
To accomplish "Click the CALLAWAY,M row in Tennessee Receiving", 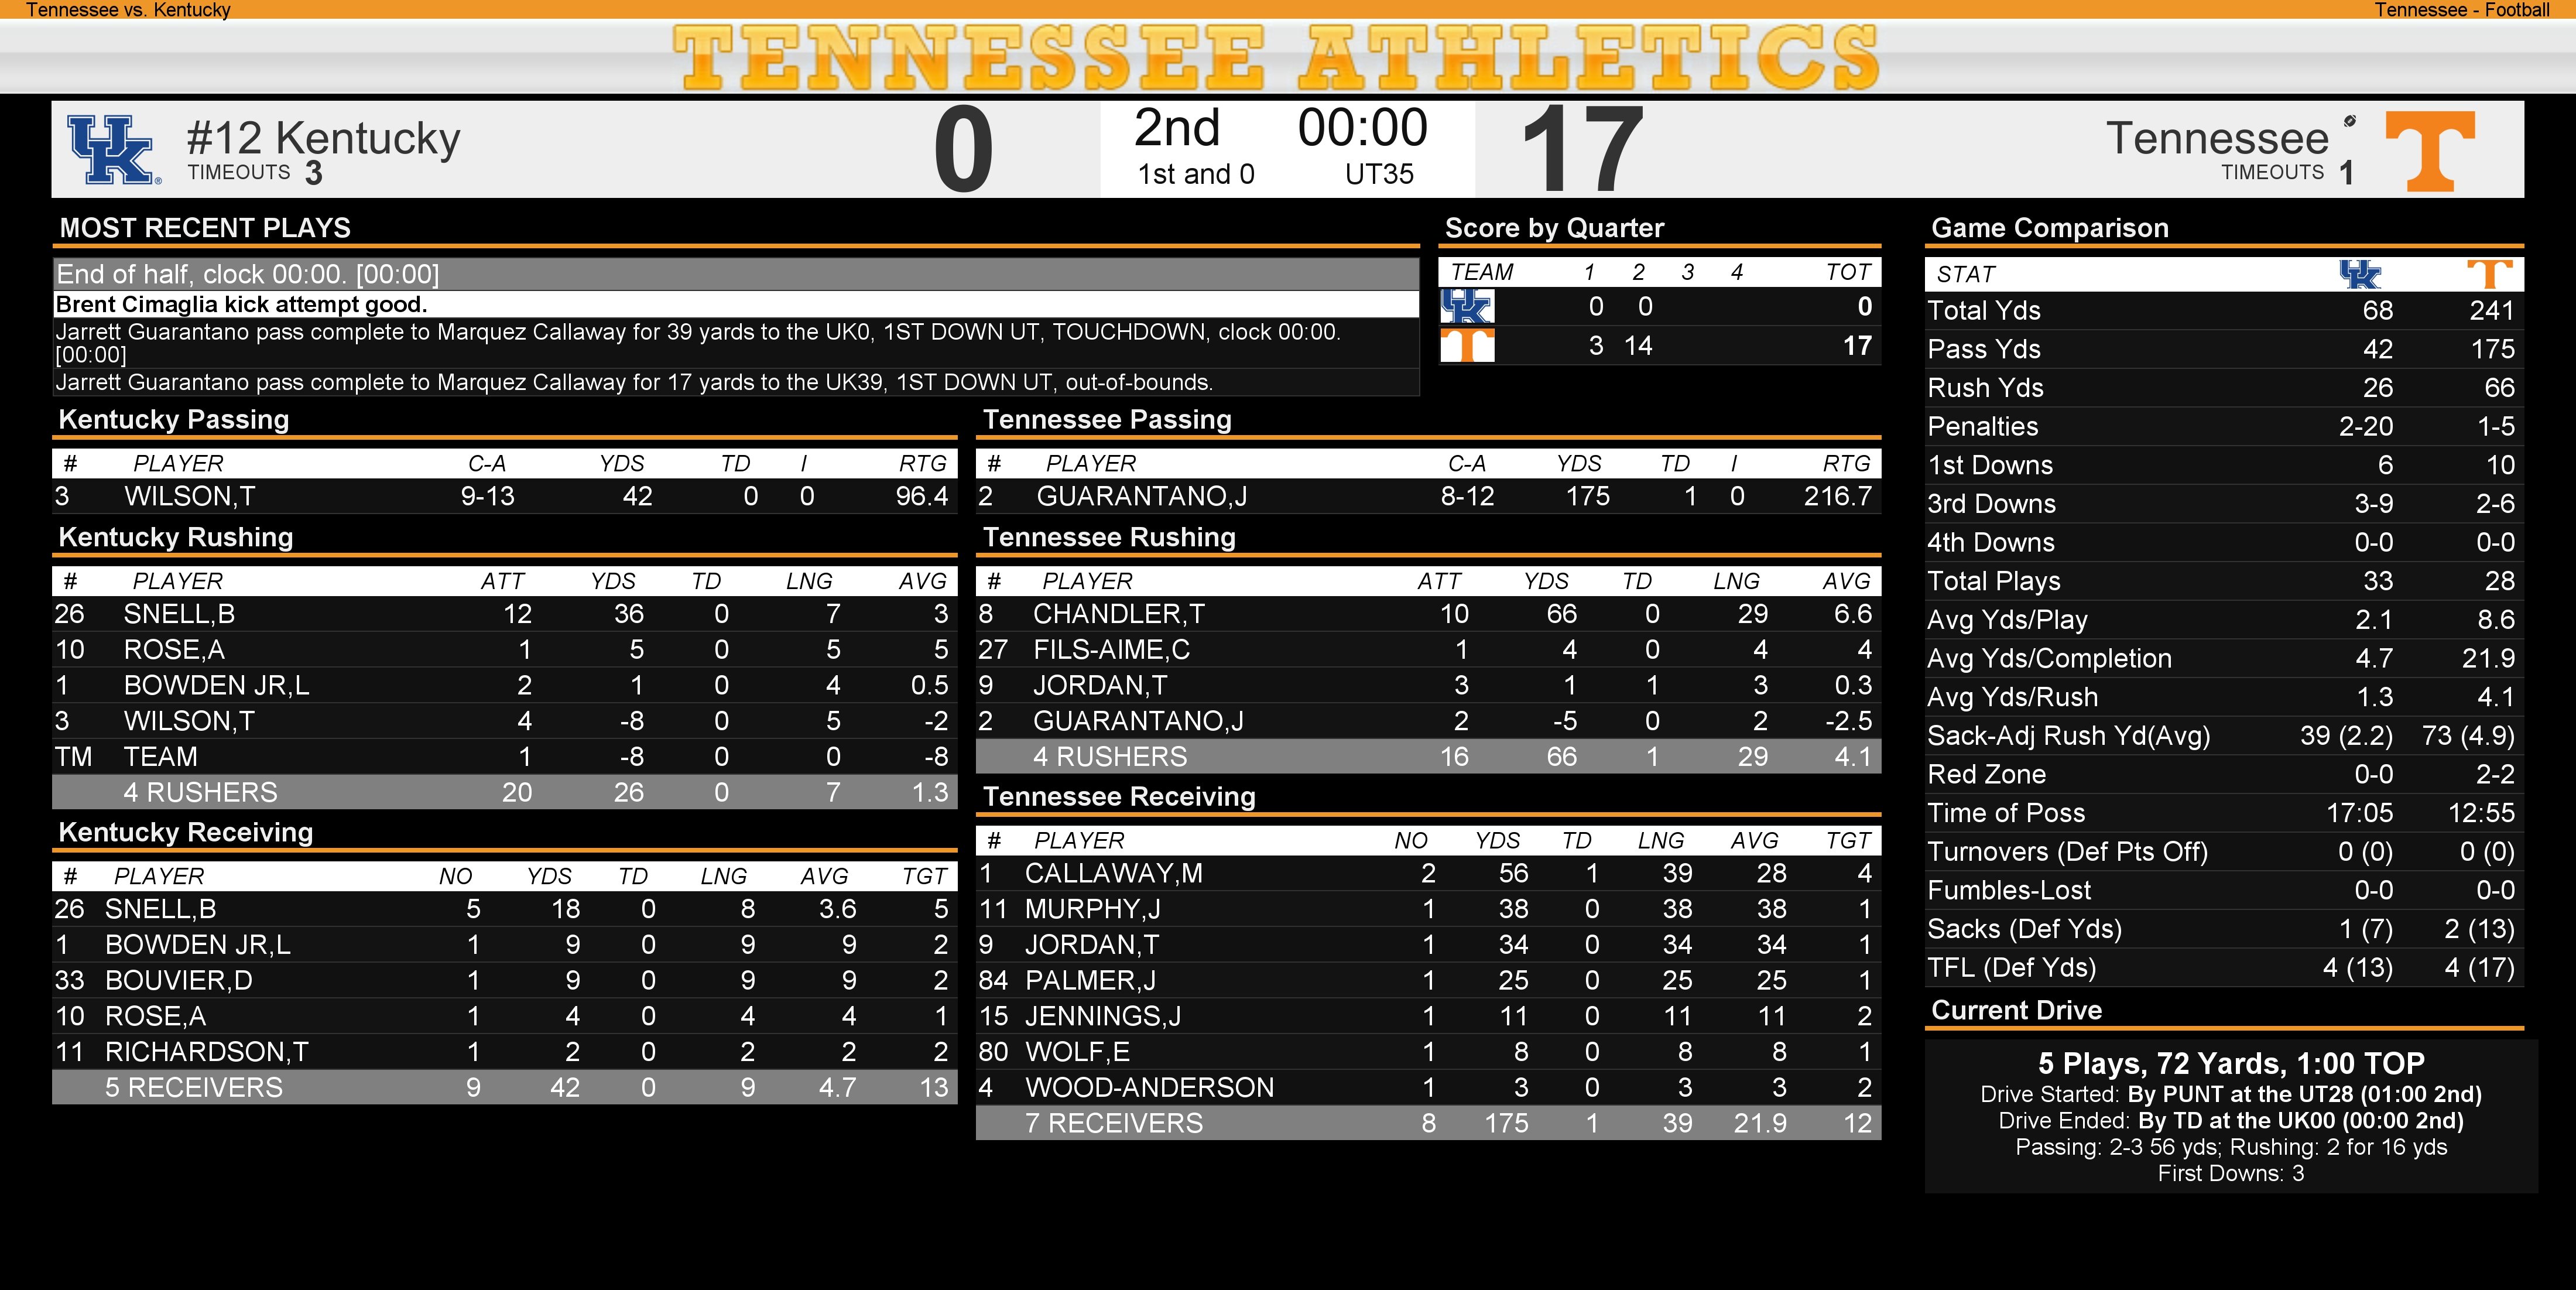I will pos(1427,873).
